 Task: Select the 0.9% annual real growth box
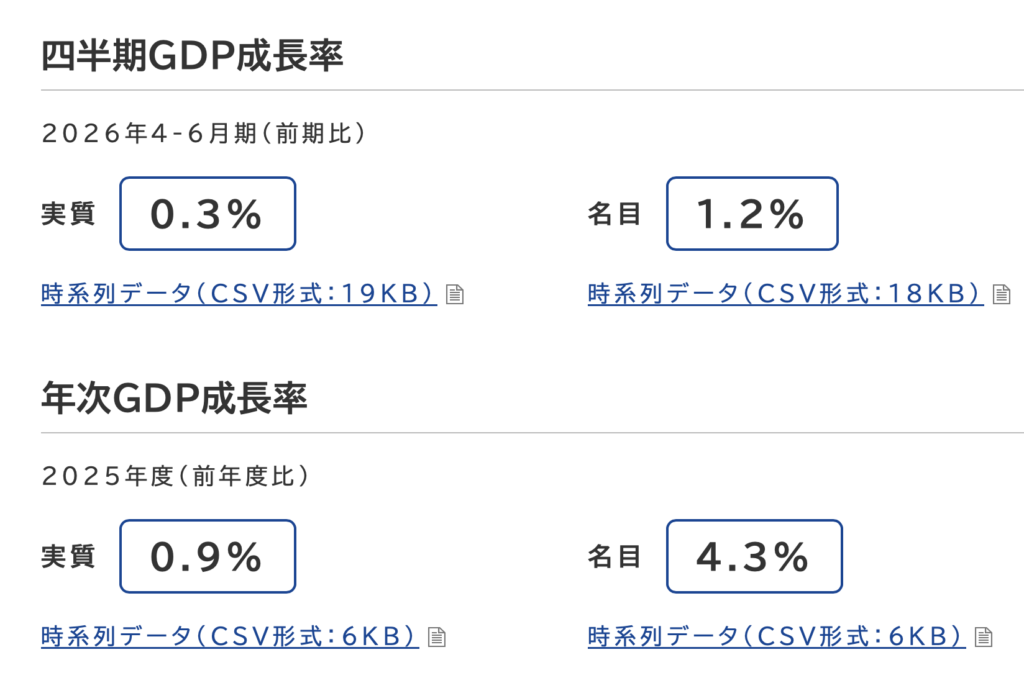208,556
